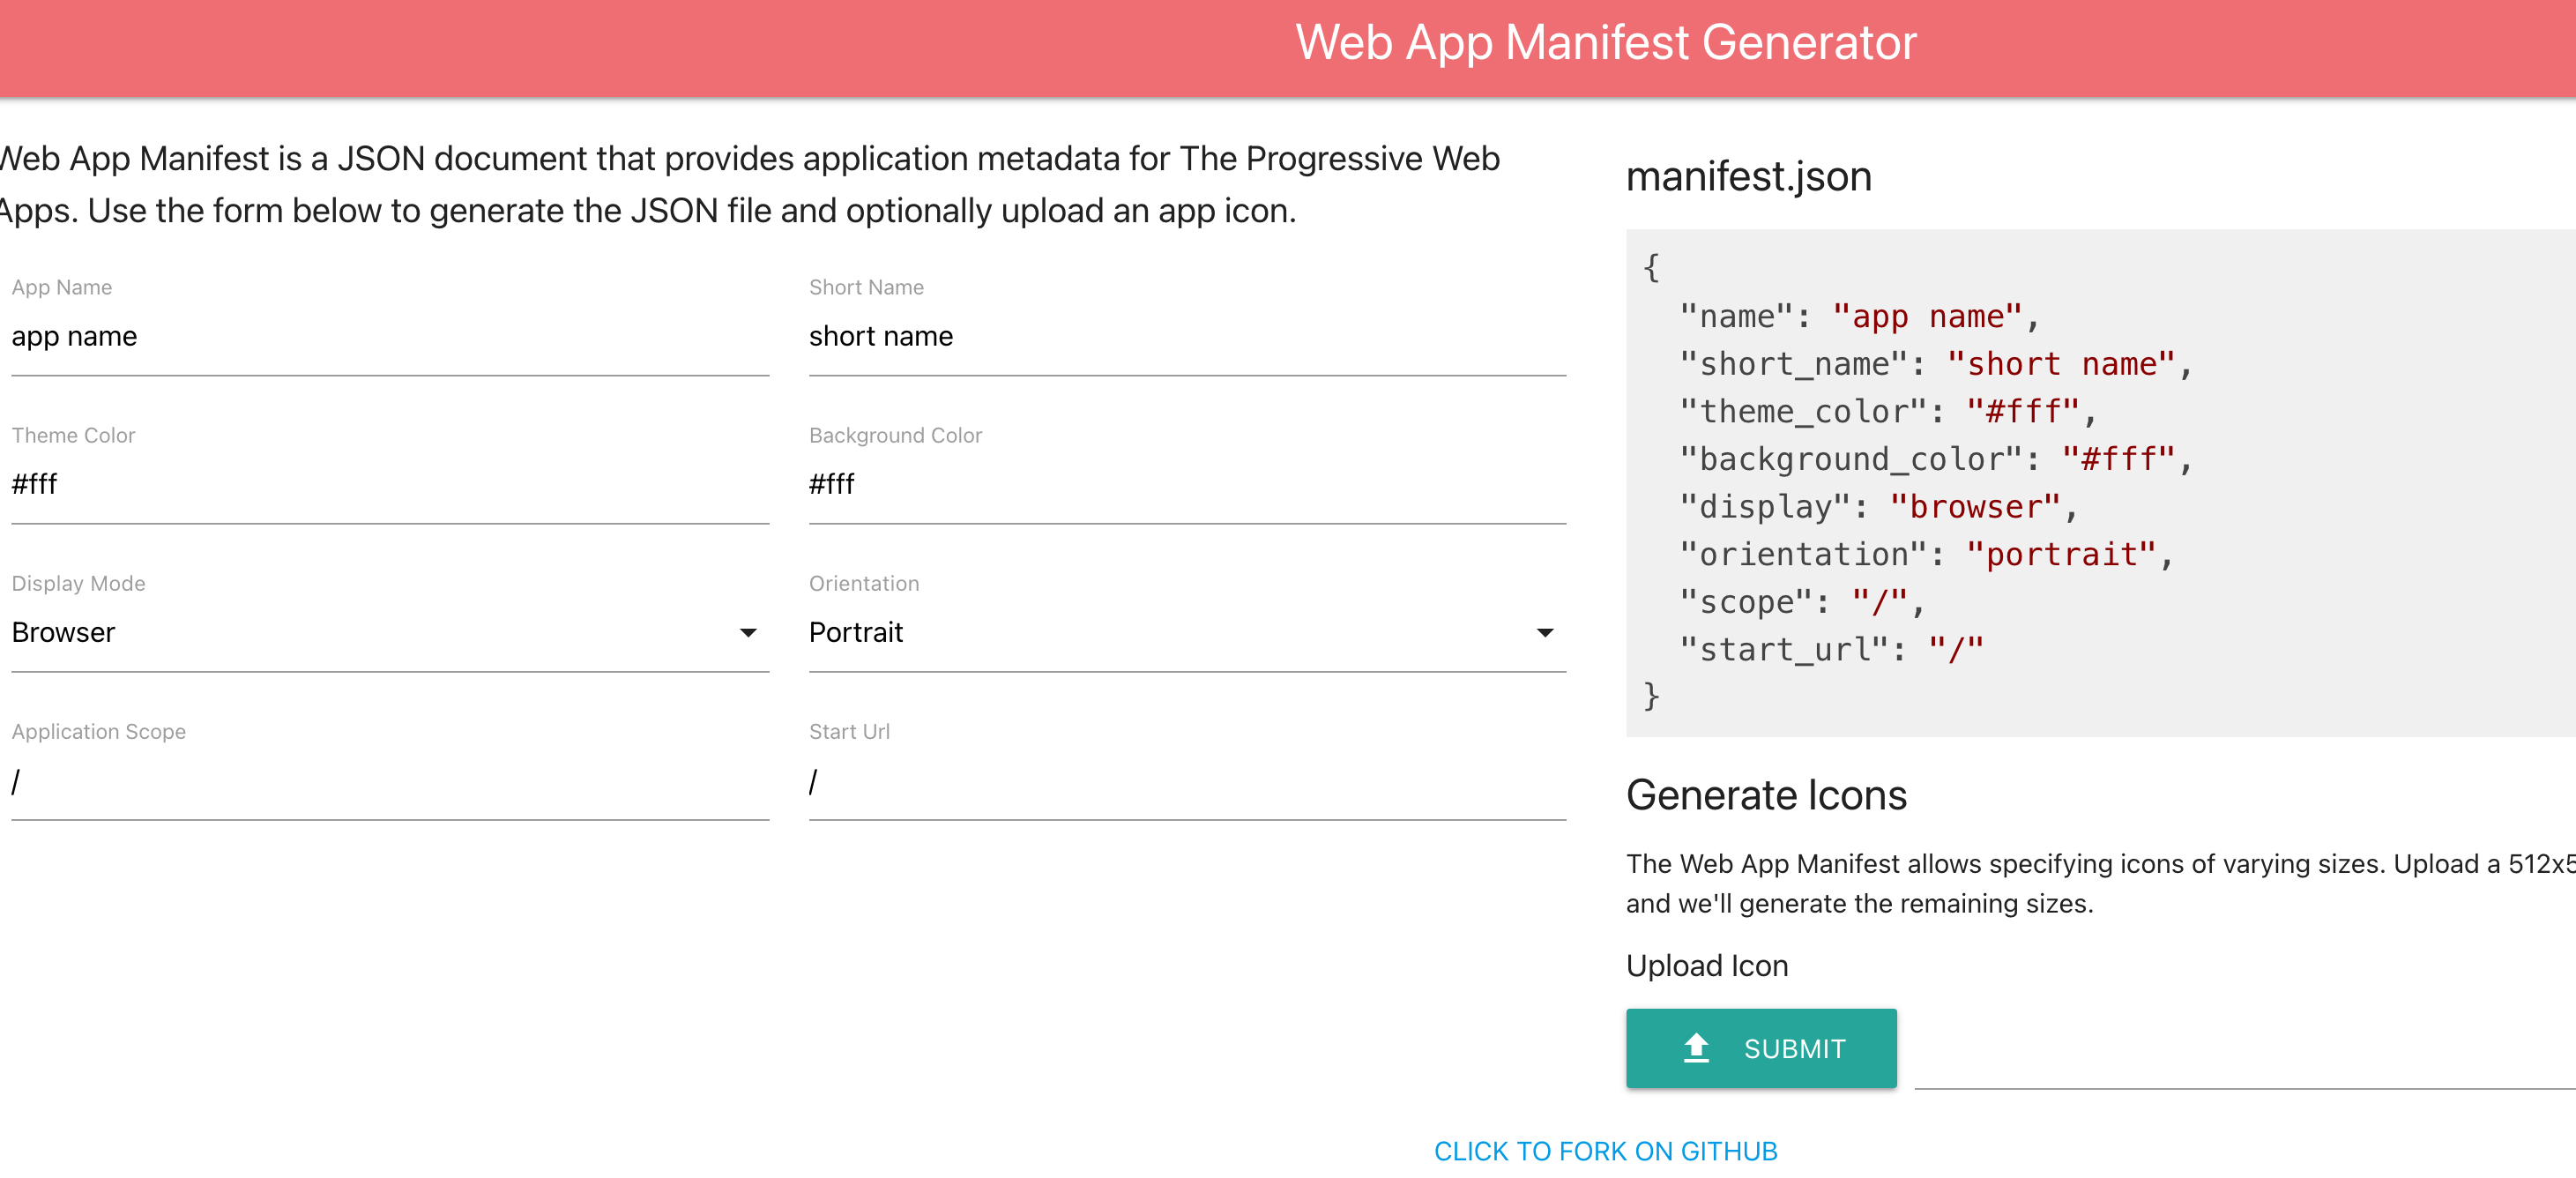Click the App Name input field
2576x1178 pixels.
click(x=390, y=337)
